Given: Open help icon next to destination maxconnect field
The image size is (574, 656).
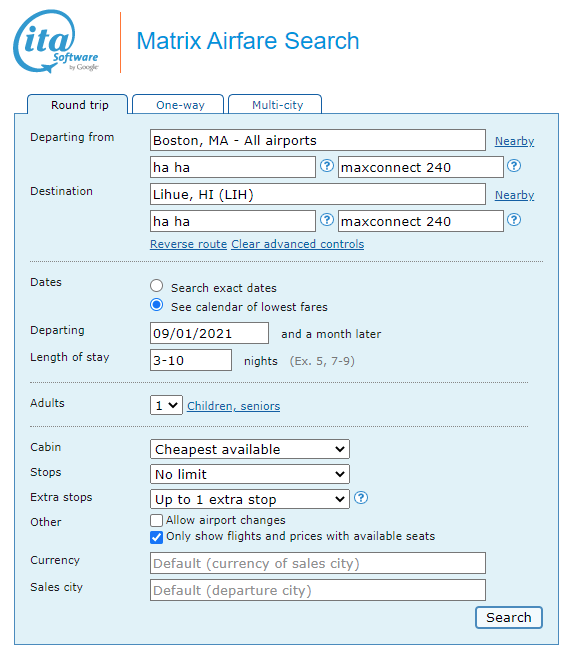Looking at the screenshot, I should [x=514, y=220].
